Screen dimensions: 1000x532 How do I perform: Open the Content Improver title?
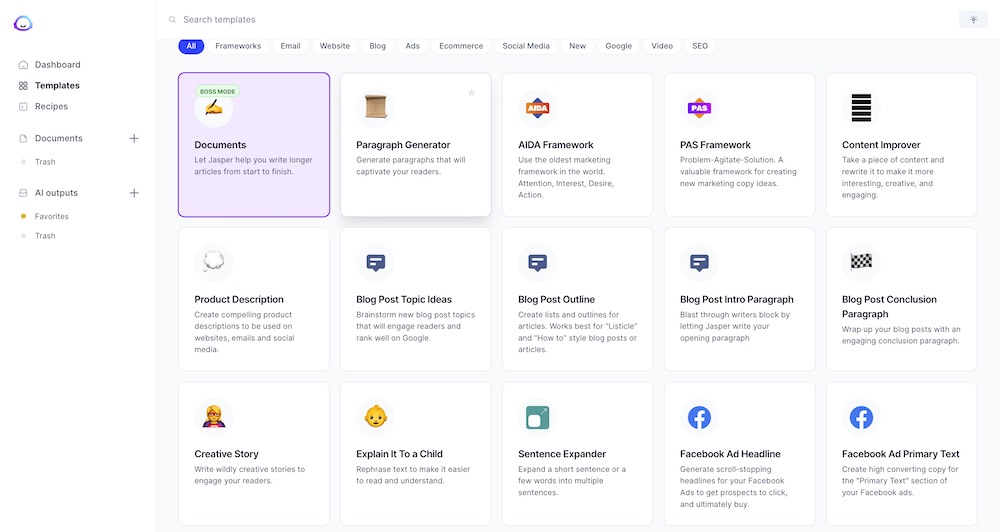pos(881,145)
